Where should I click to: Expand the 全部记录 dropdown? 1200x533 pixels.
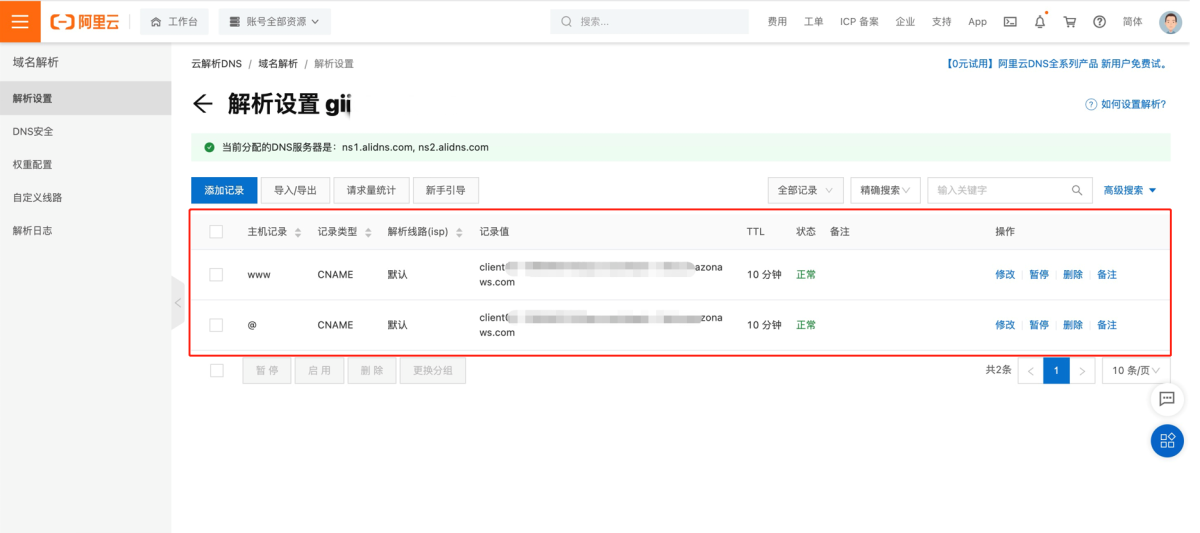tap(805, 190)
